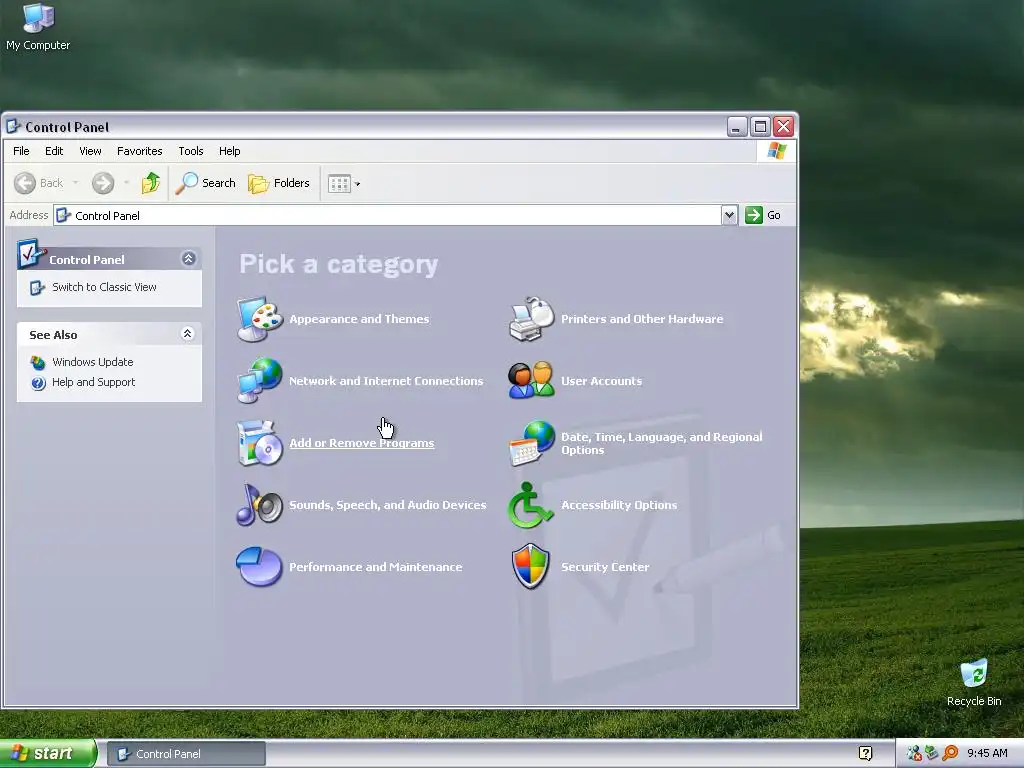The height and width of the screenshot is (768, 1024).
Task: Click Printers and Other Hardware link
Action: point(642,319)
